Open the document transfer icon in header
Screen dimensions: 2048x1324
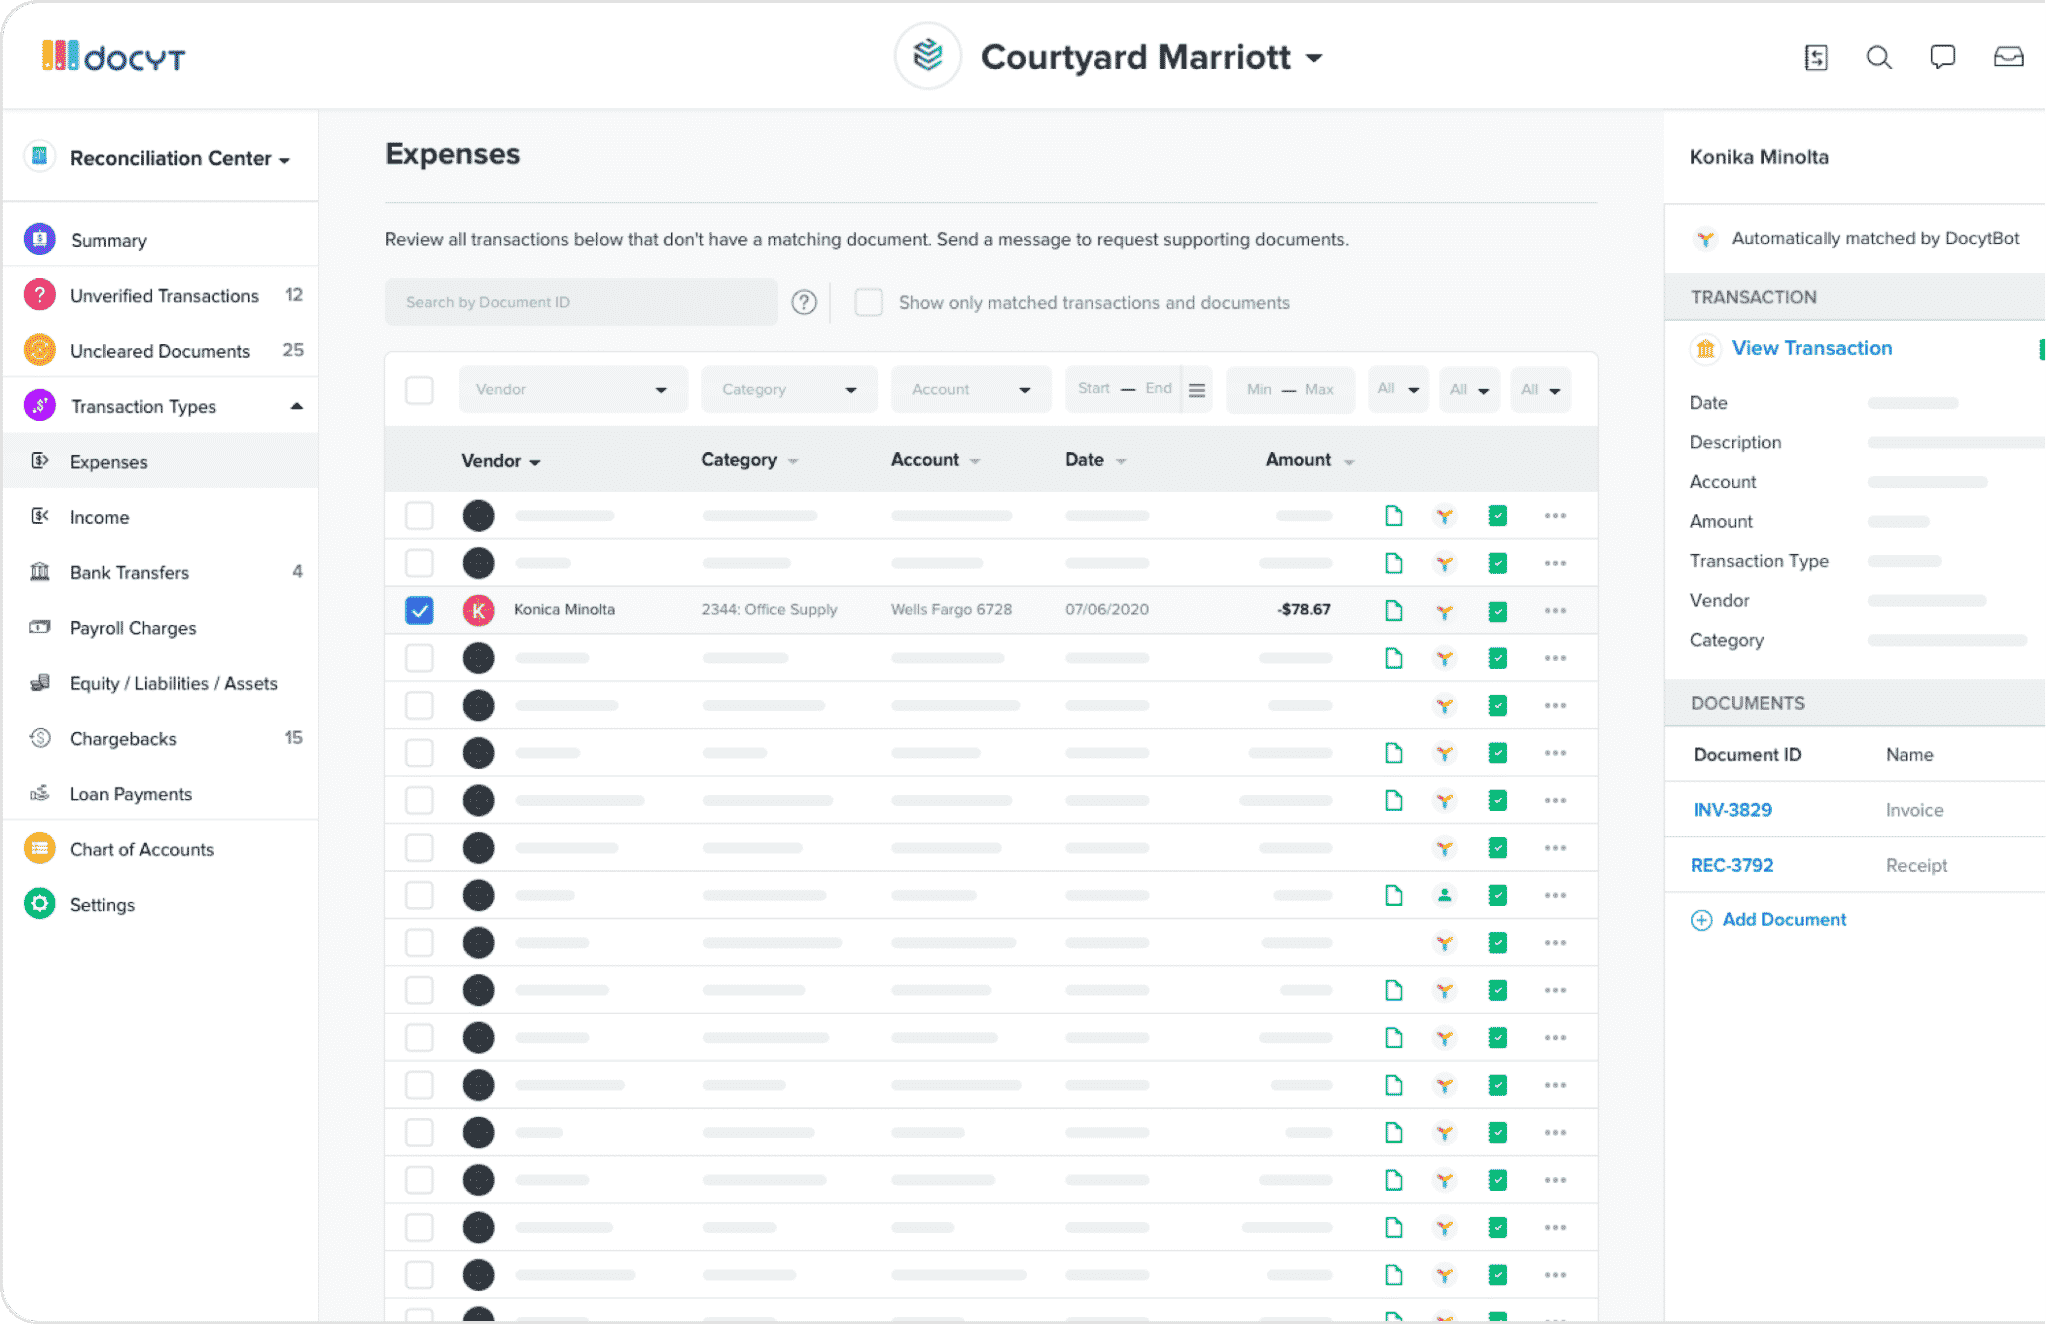1816,57
